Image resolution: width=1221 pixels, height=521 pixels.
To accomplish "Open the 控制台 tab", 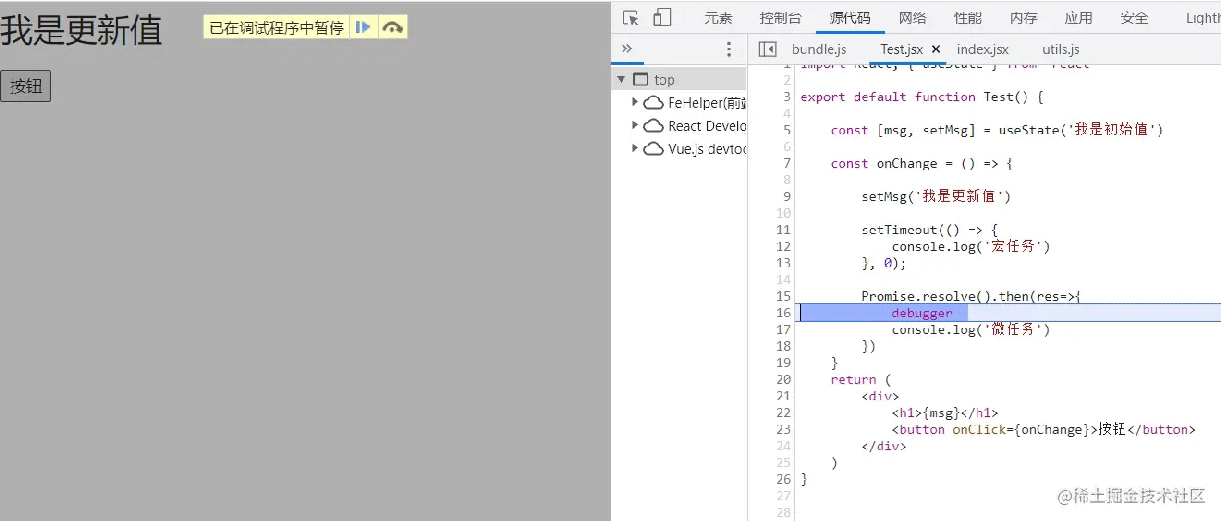I will 780,18.
